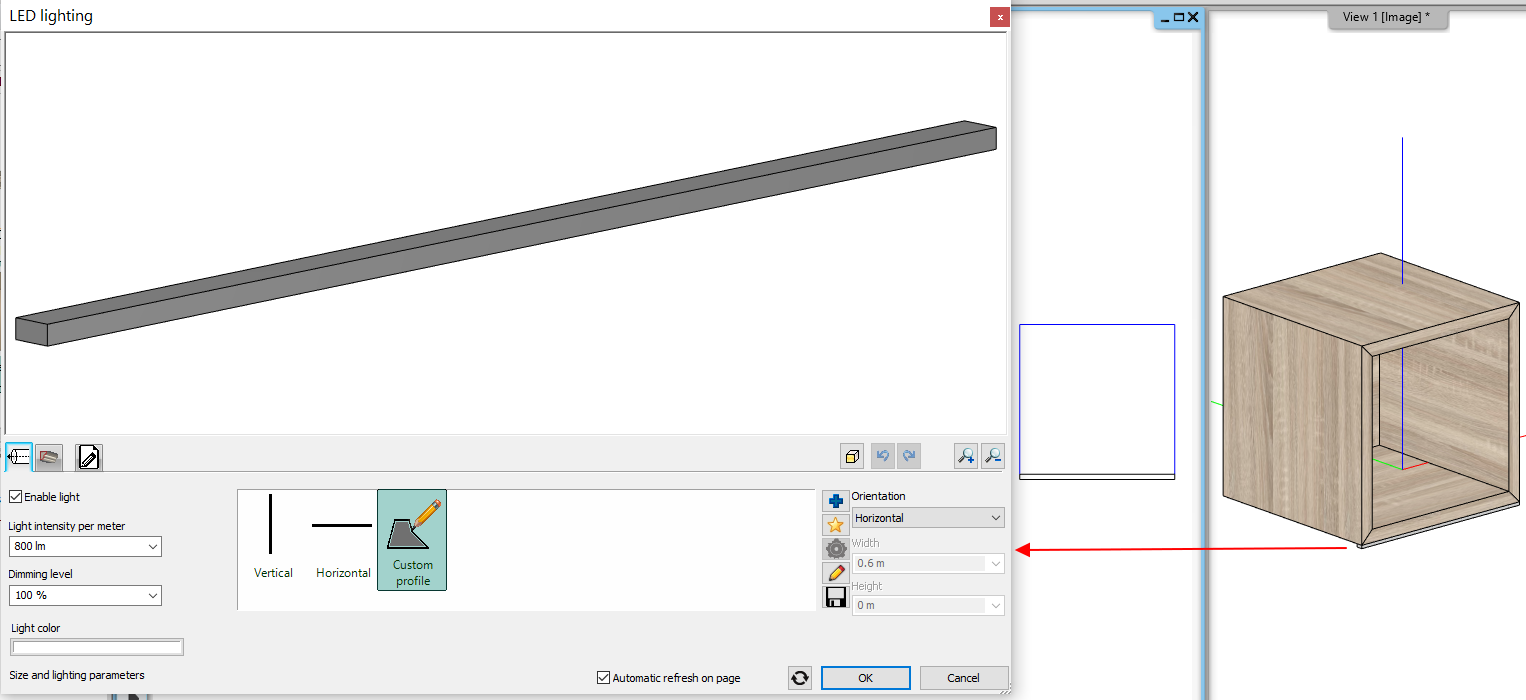Click the "Light intensity per meter" label
Image resolution: width=1526 pixels, height=700 pixels.
tap(67, 526)
